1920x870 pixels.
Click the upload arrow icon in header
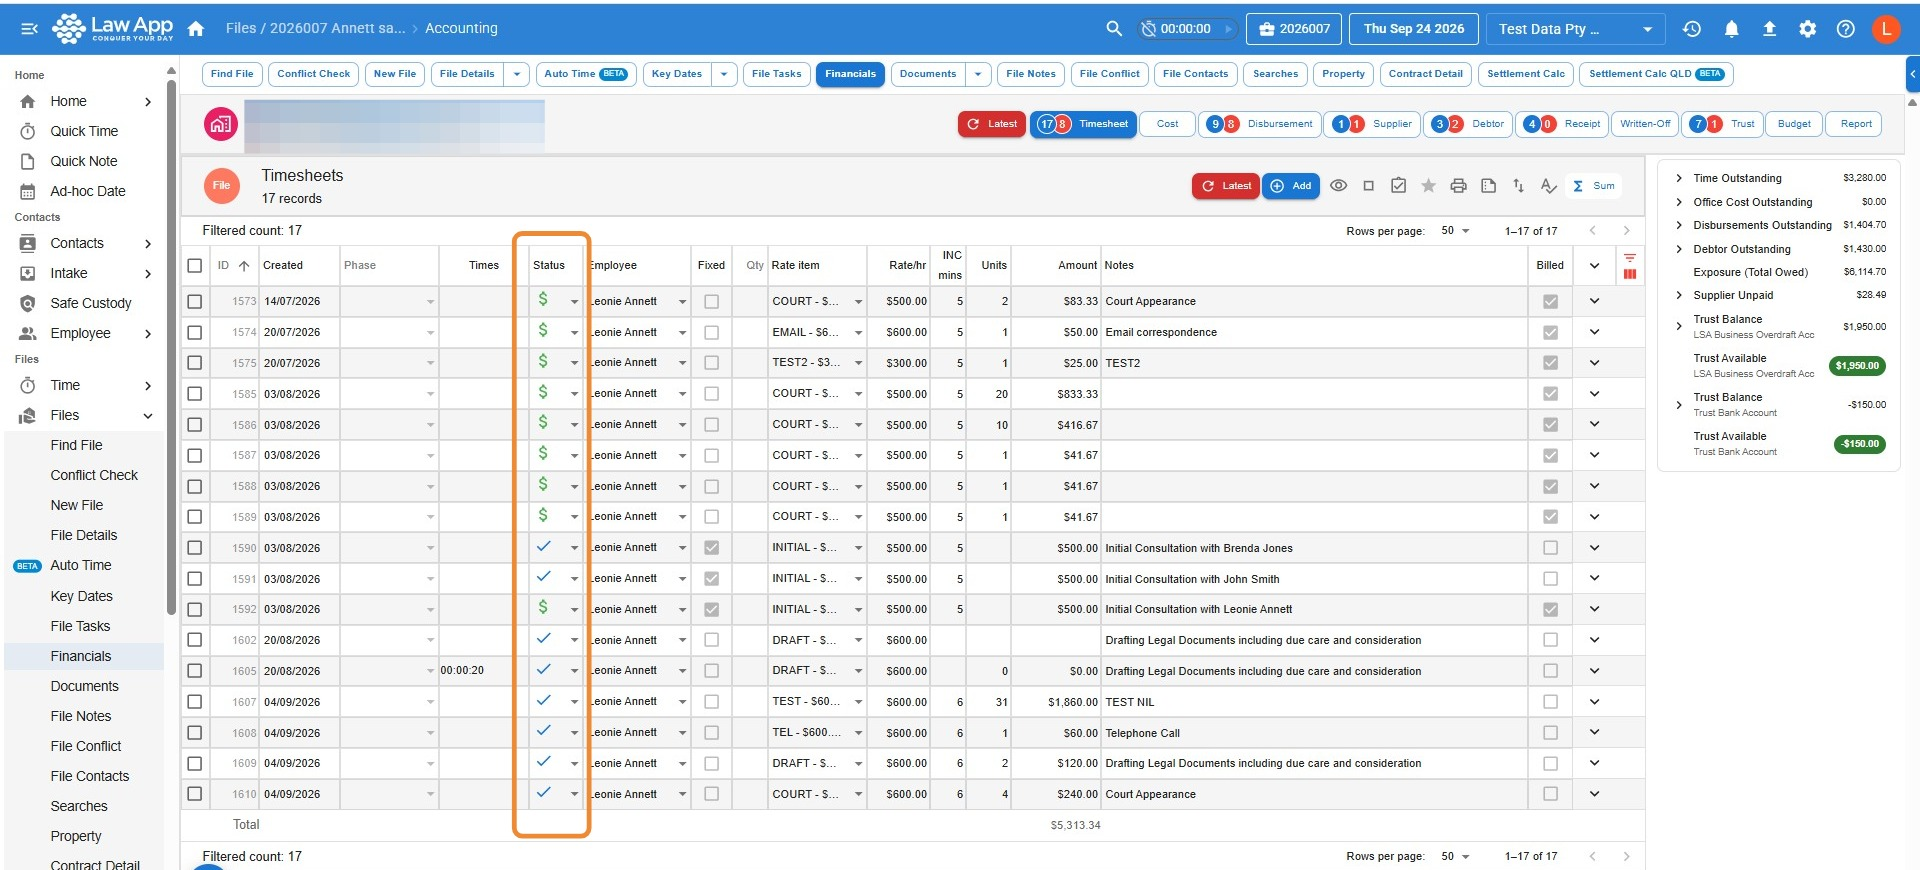click(x=1769, y=29)
